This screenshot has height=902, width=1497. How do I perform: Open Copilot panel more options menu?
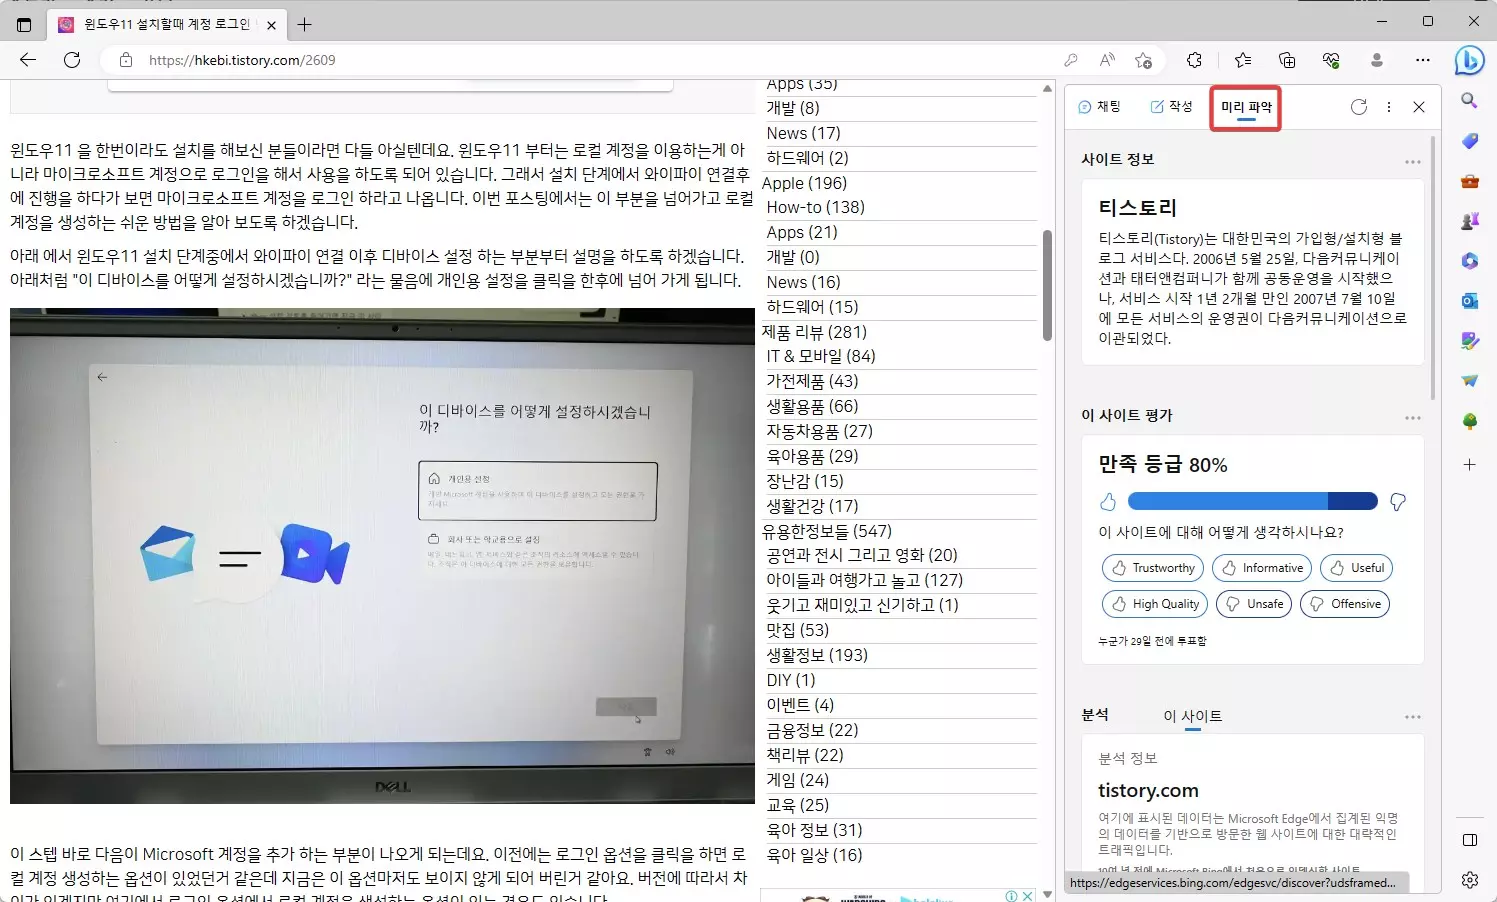(1388, 107)
